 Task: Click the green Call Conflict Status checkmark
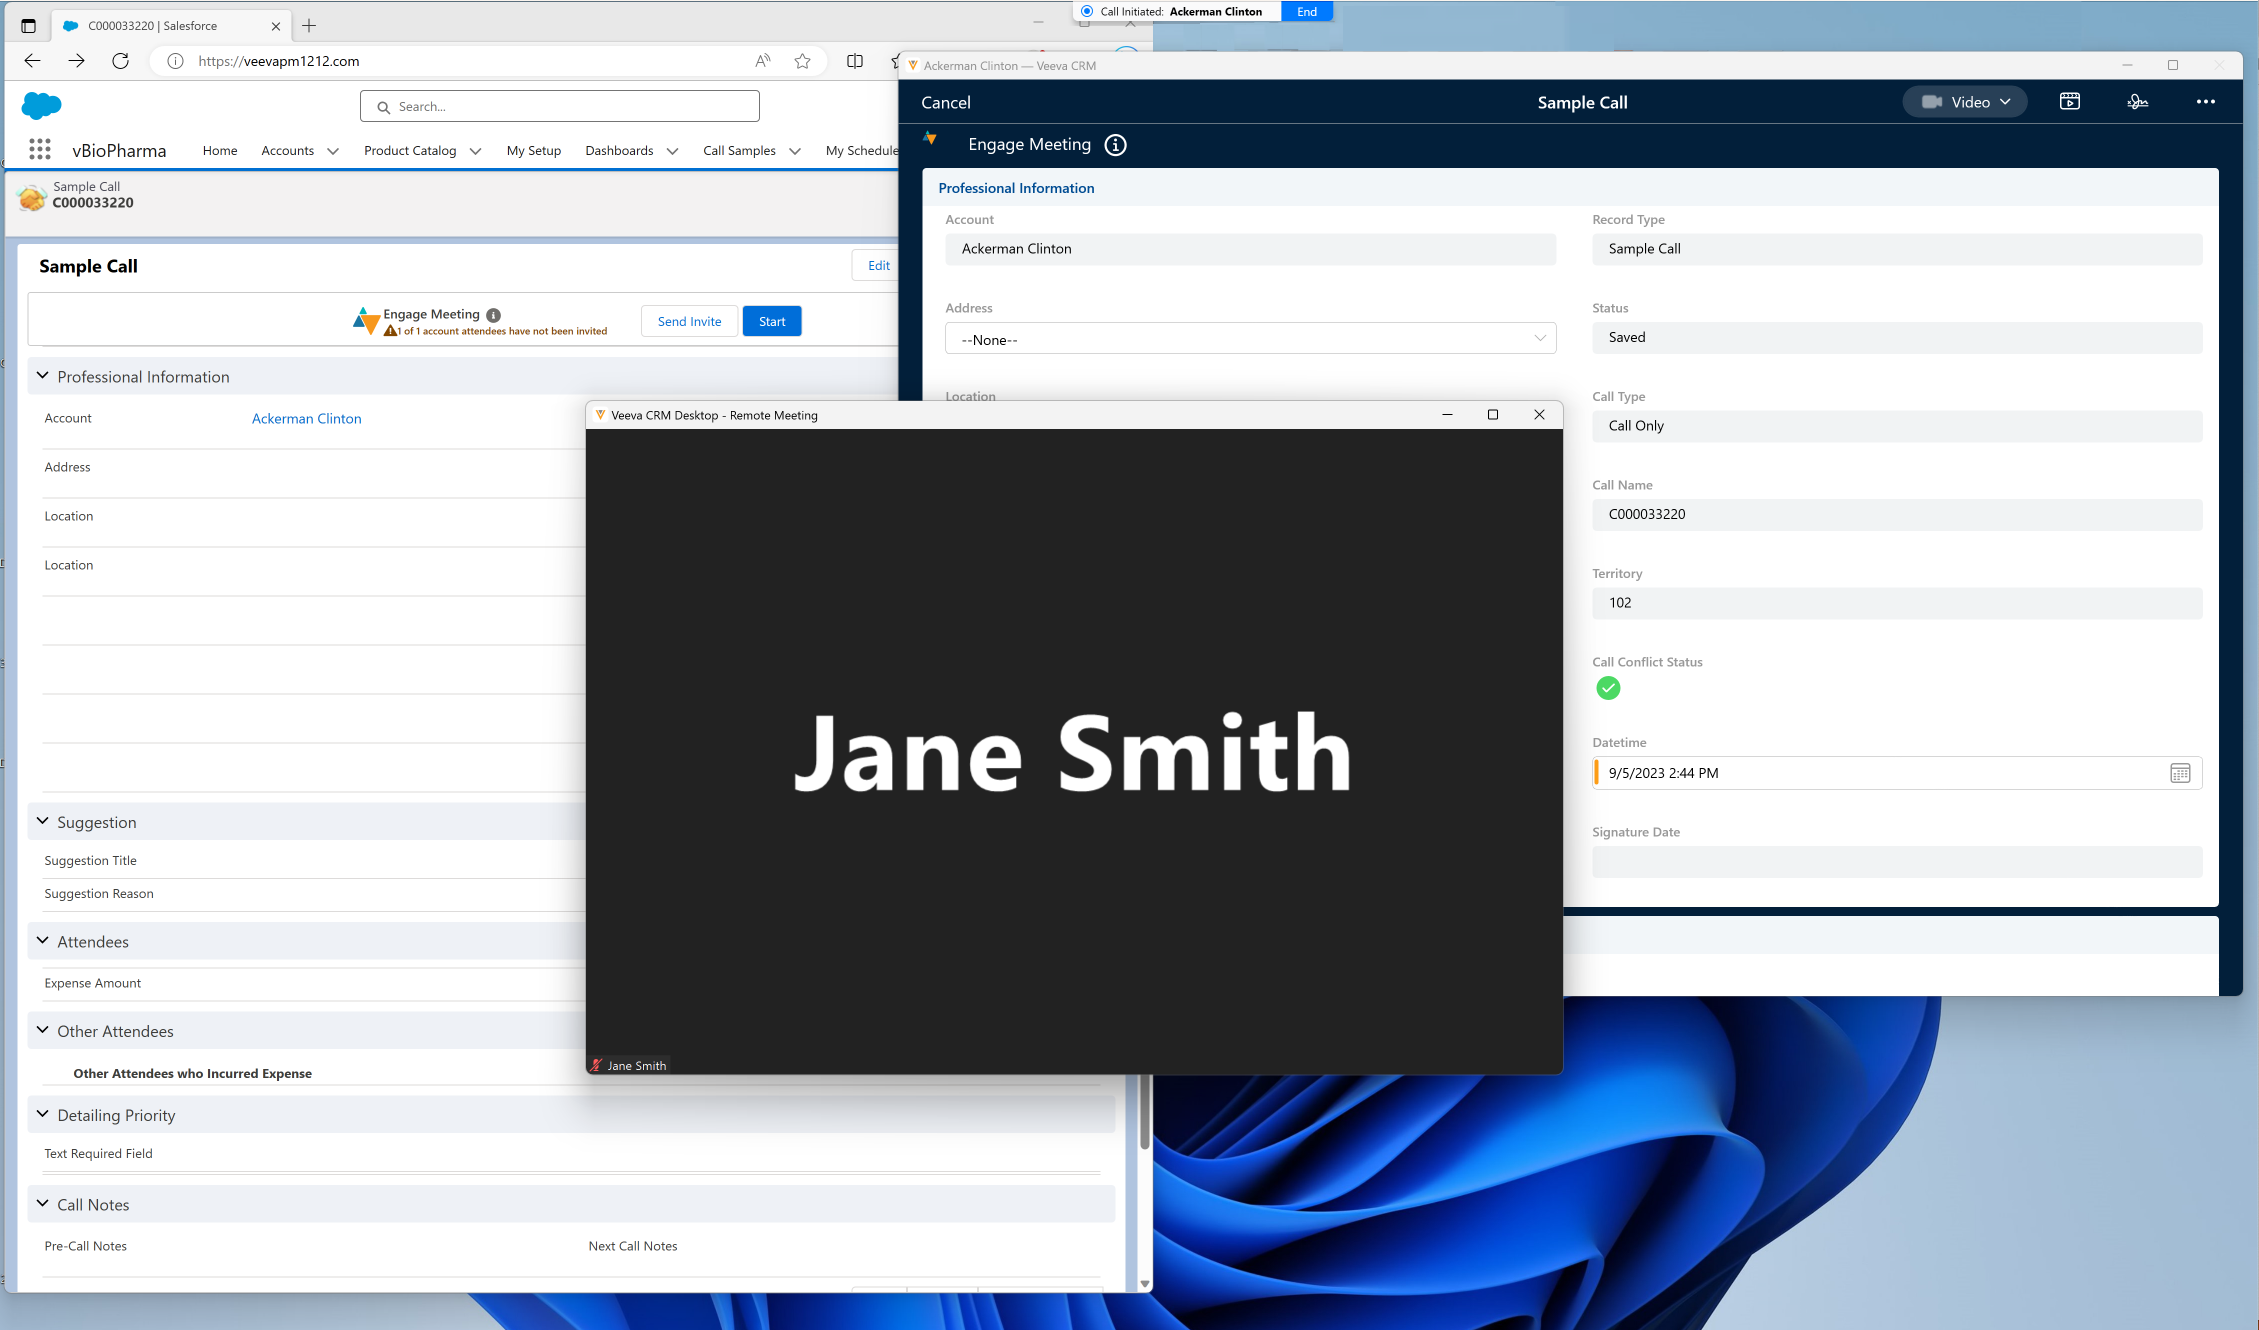tap(1608, 688)
